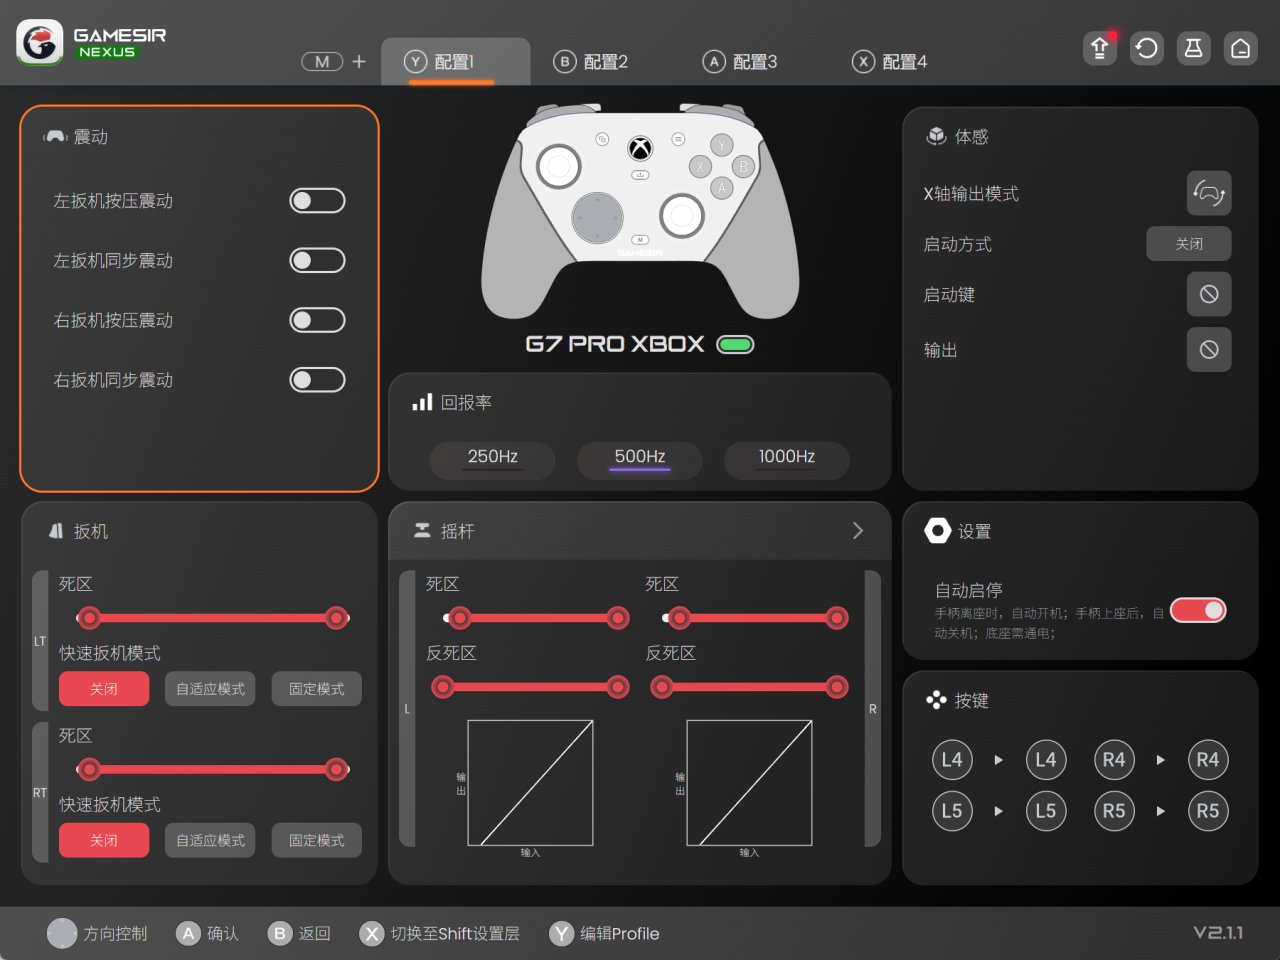This screenshot has height=960, width=1280.
Task: Choose 固定模式 for the RT trigger
Action: pos(317,841)
